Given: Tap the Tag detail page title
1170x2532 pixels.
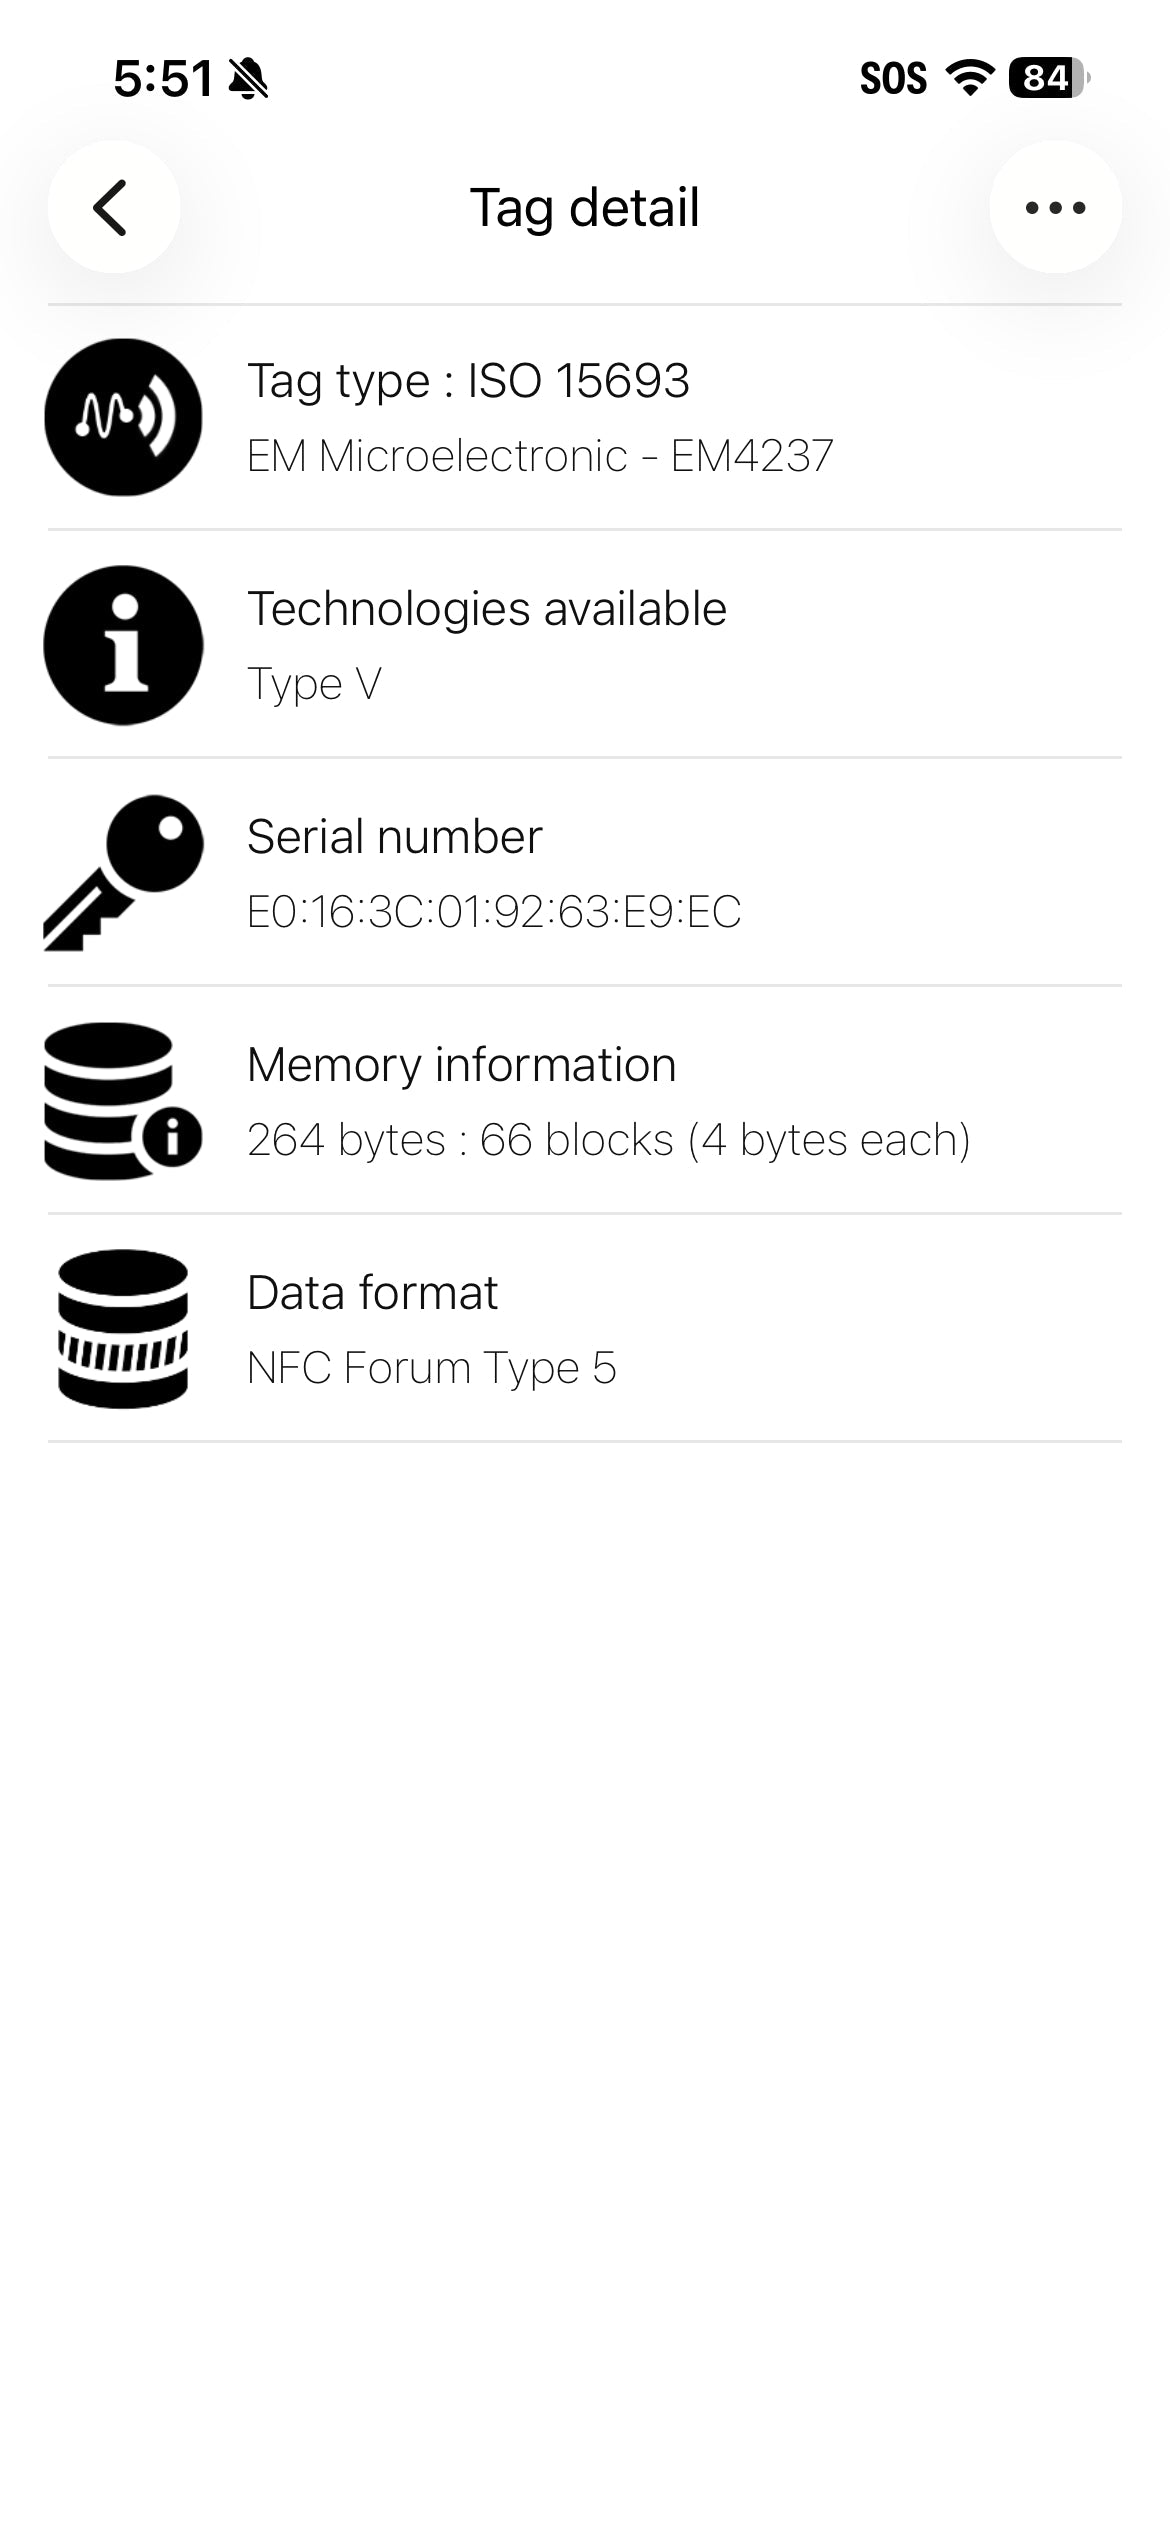Looking at the screenshot, I should click(585, 208).
